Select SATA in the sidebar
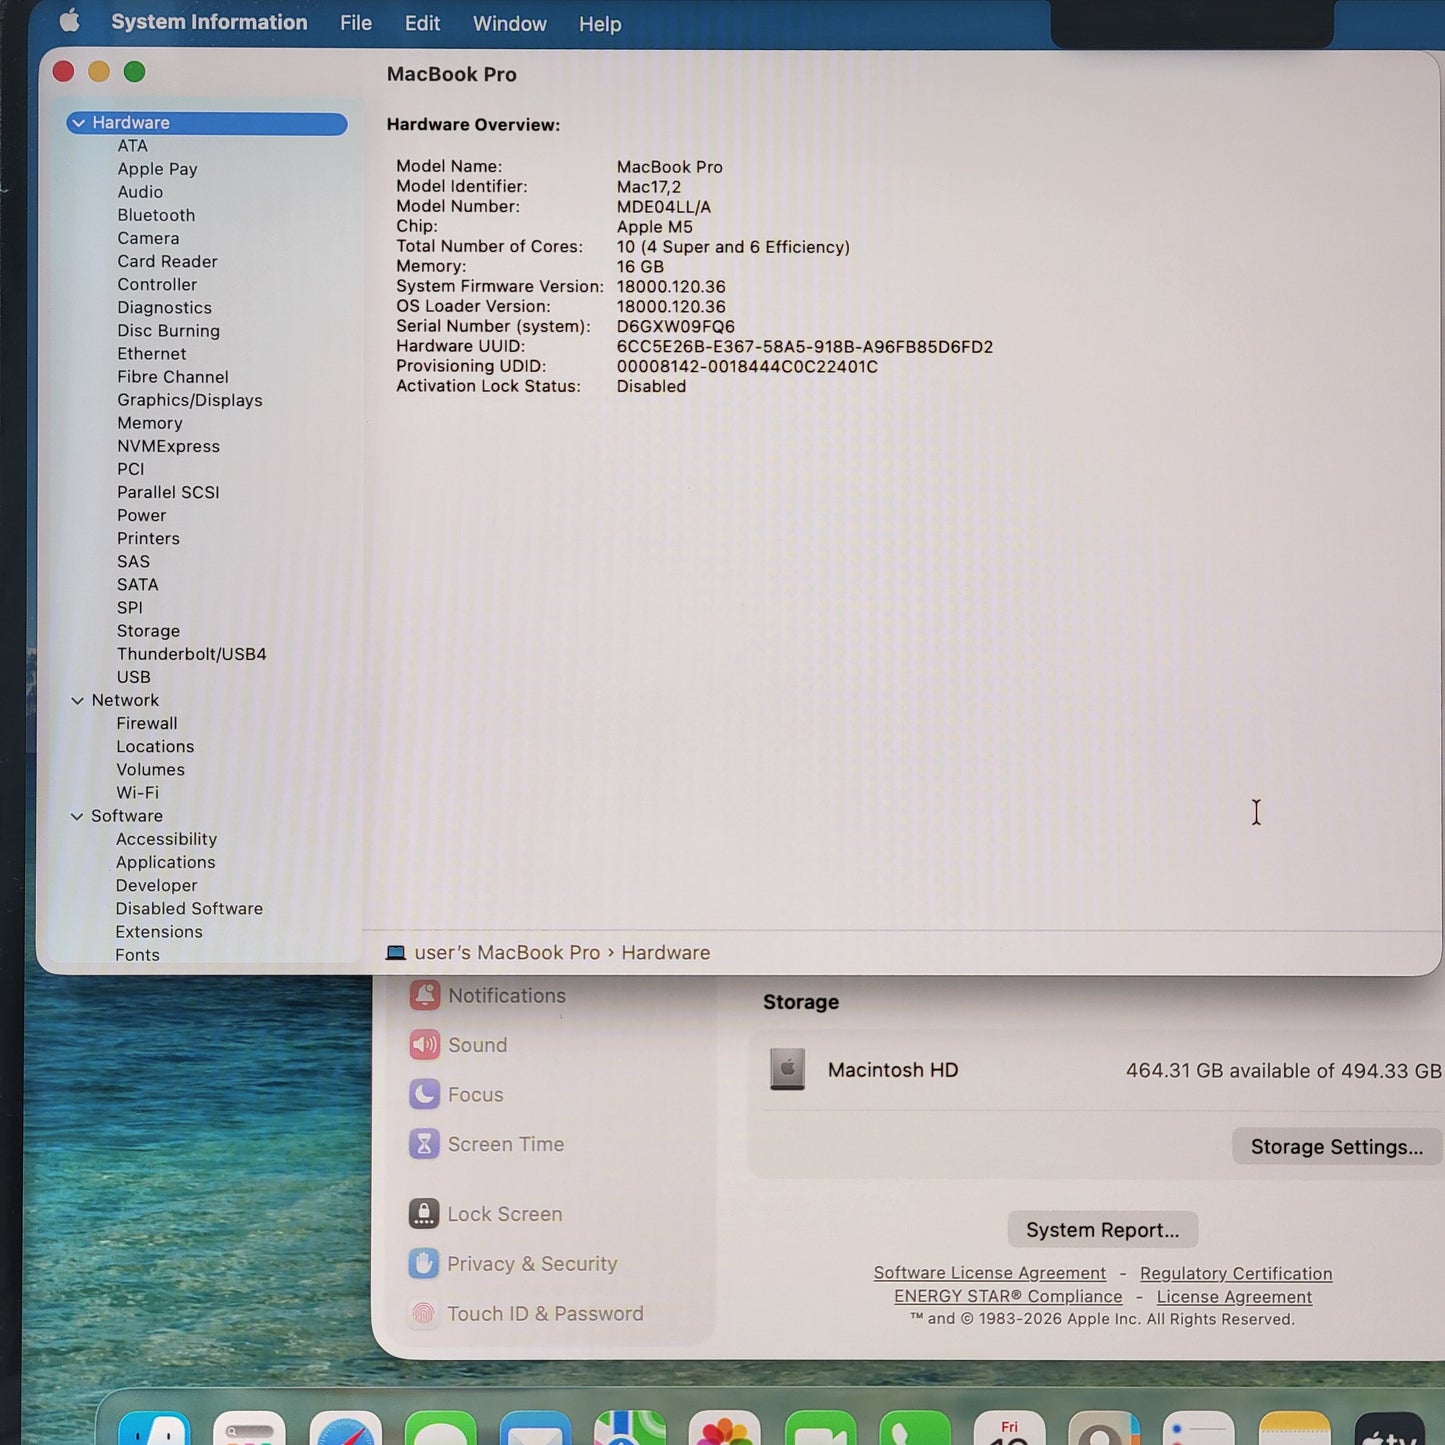This screenshot has height=1445, width=1445. 137,585
